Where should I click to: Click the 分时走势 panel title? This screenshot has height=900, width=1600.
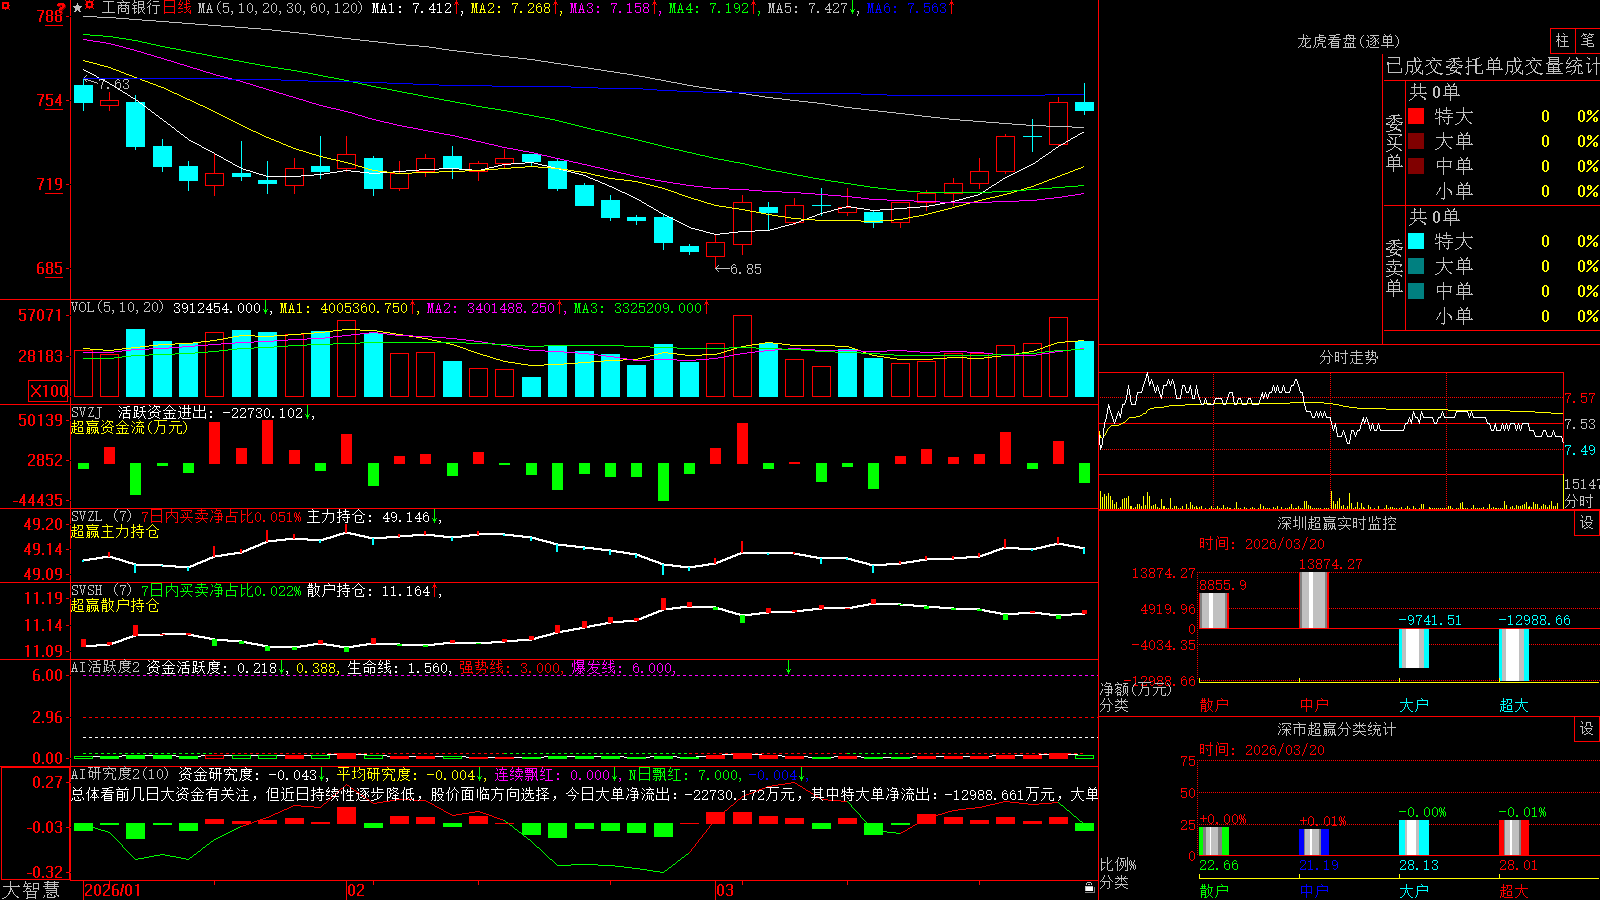coord(1349,357)
